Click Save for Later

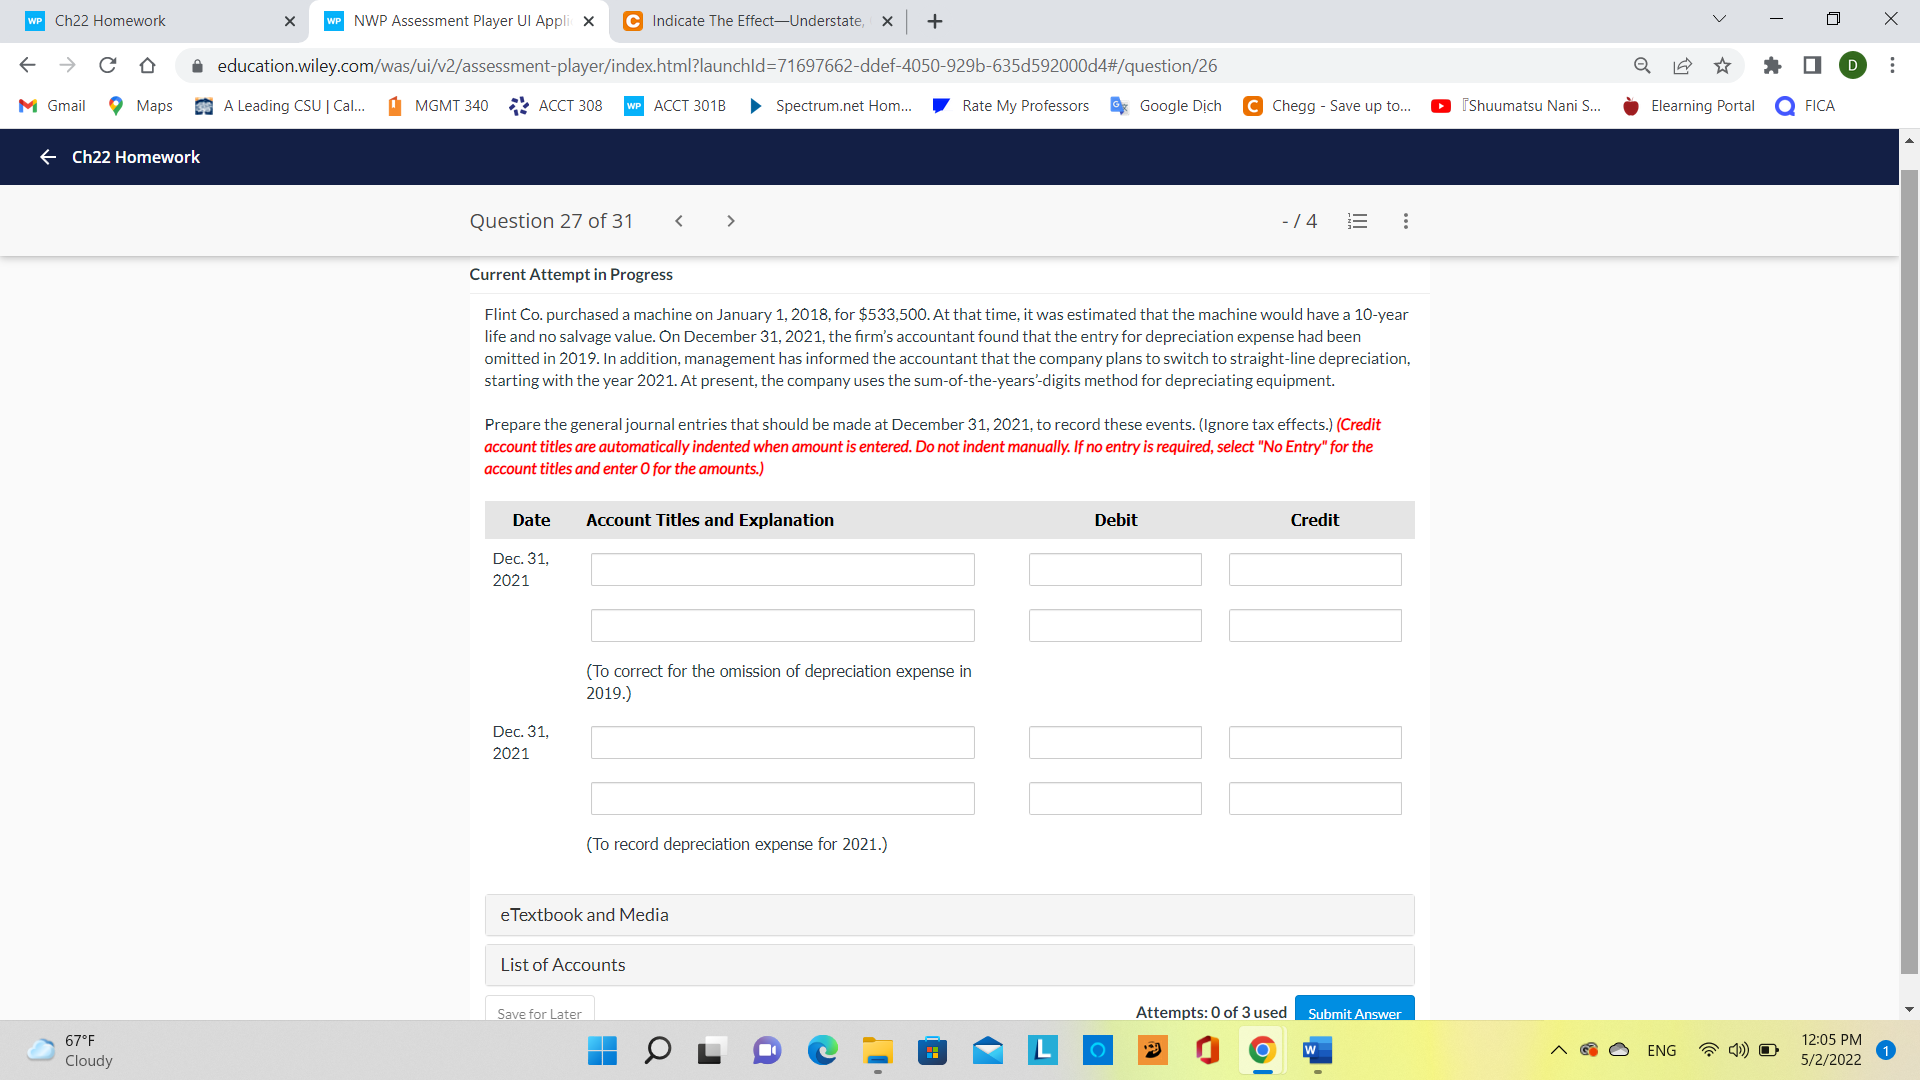[539, 1013]
